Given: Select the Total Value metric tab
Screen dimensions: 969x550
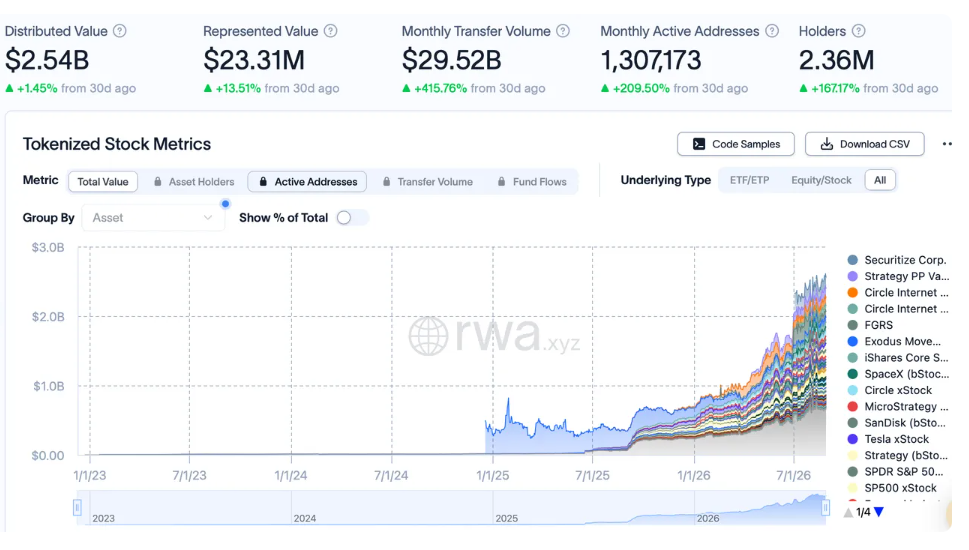Looking at the screenshot, I should (x=103, y=182).
